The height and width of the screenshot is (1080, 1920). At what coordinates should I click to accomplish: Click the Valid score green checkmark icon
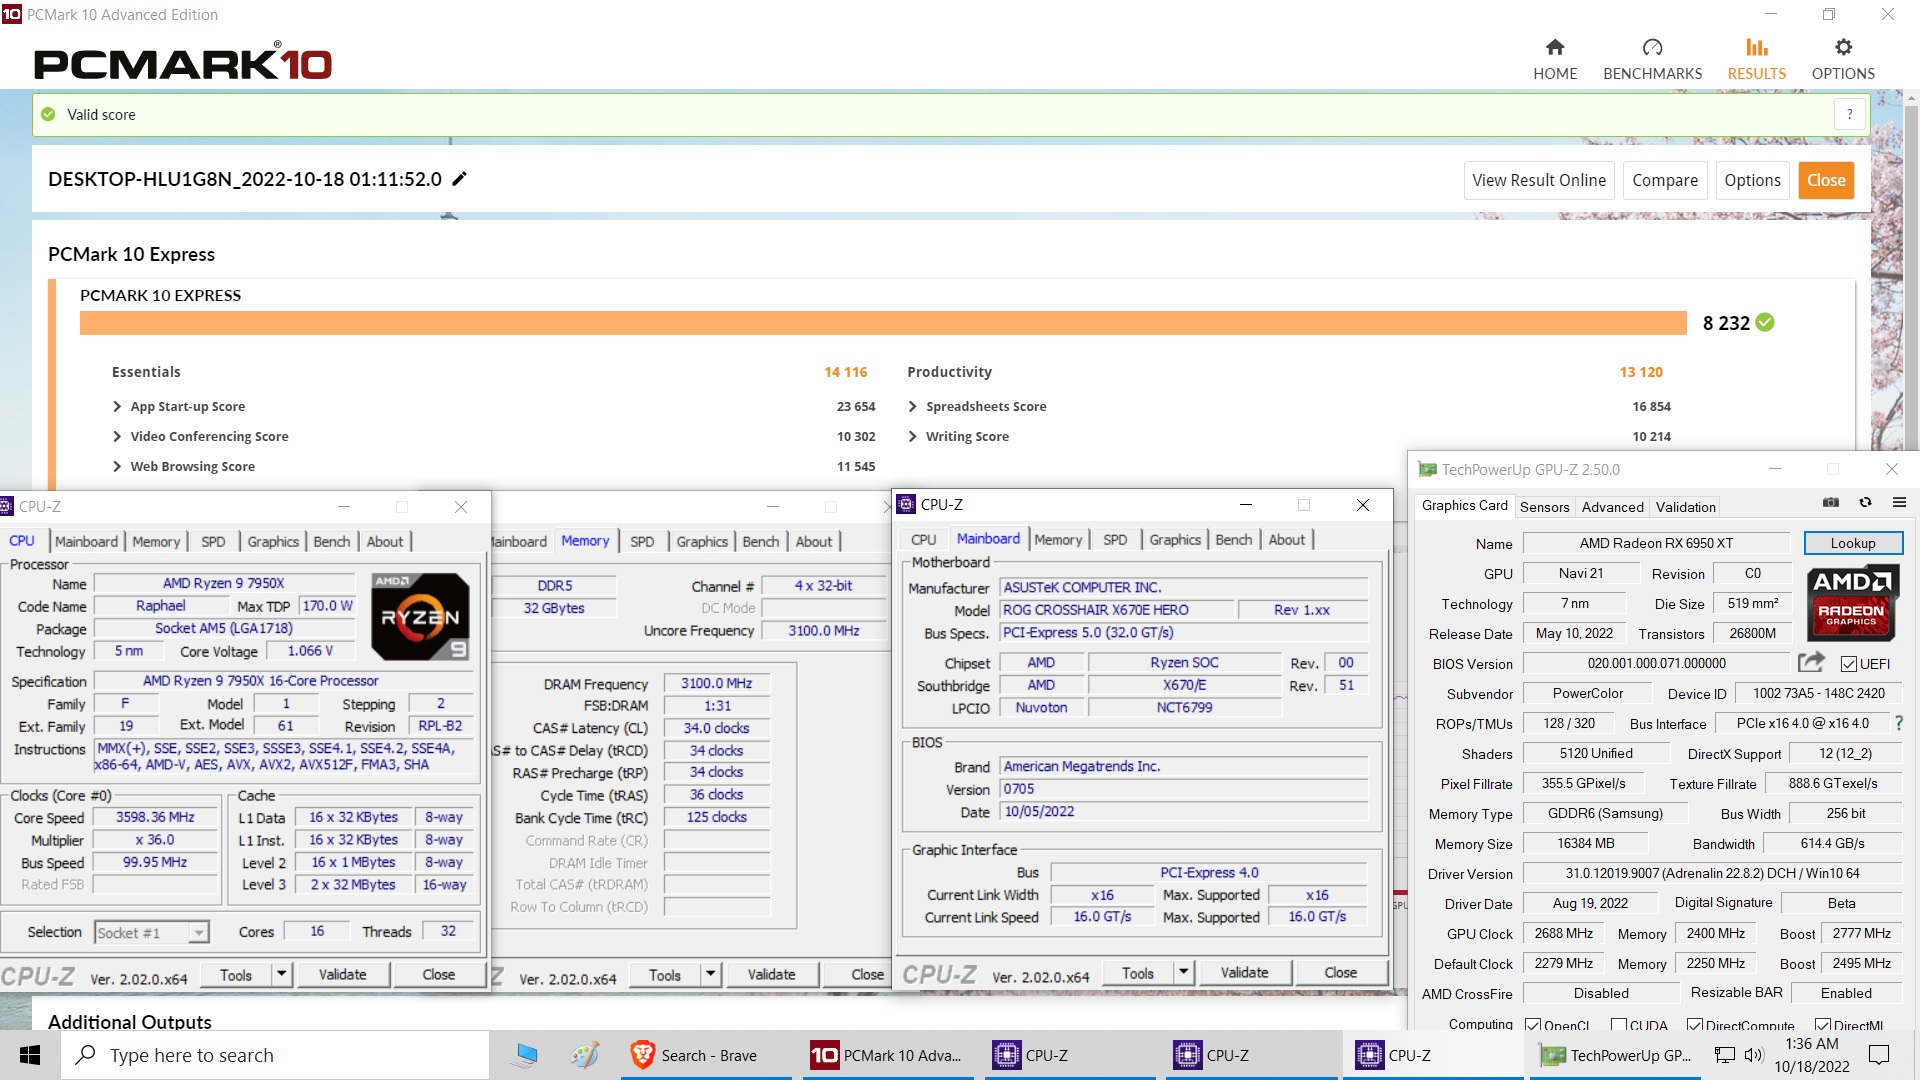pyautogui.click(x=48, y=114)
